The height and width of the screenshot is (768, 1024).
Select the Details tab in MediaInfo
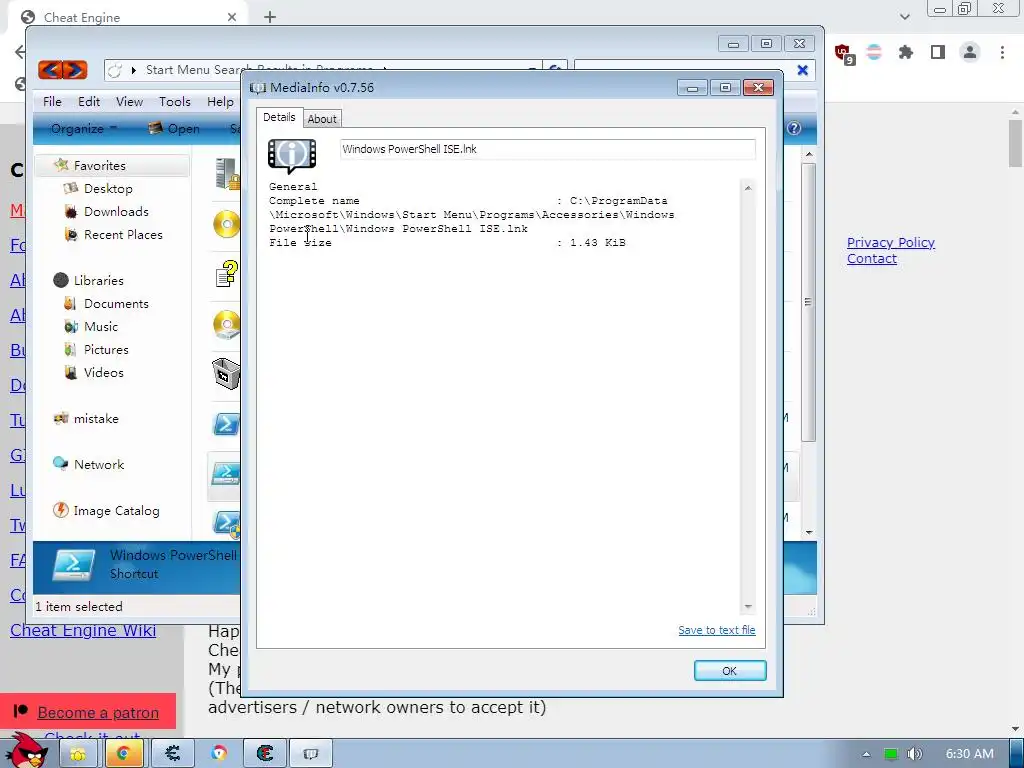[280, 118]
